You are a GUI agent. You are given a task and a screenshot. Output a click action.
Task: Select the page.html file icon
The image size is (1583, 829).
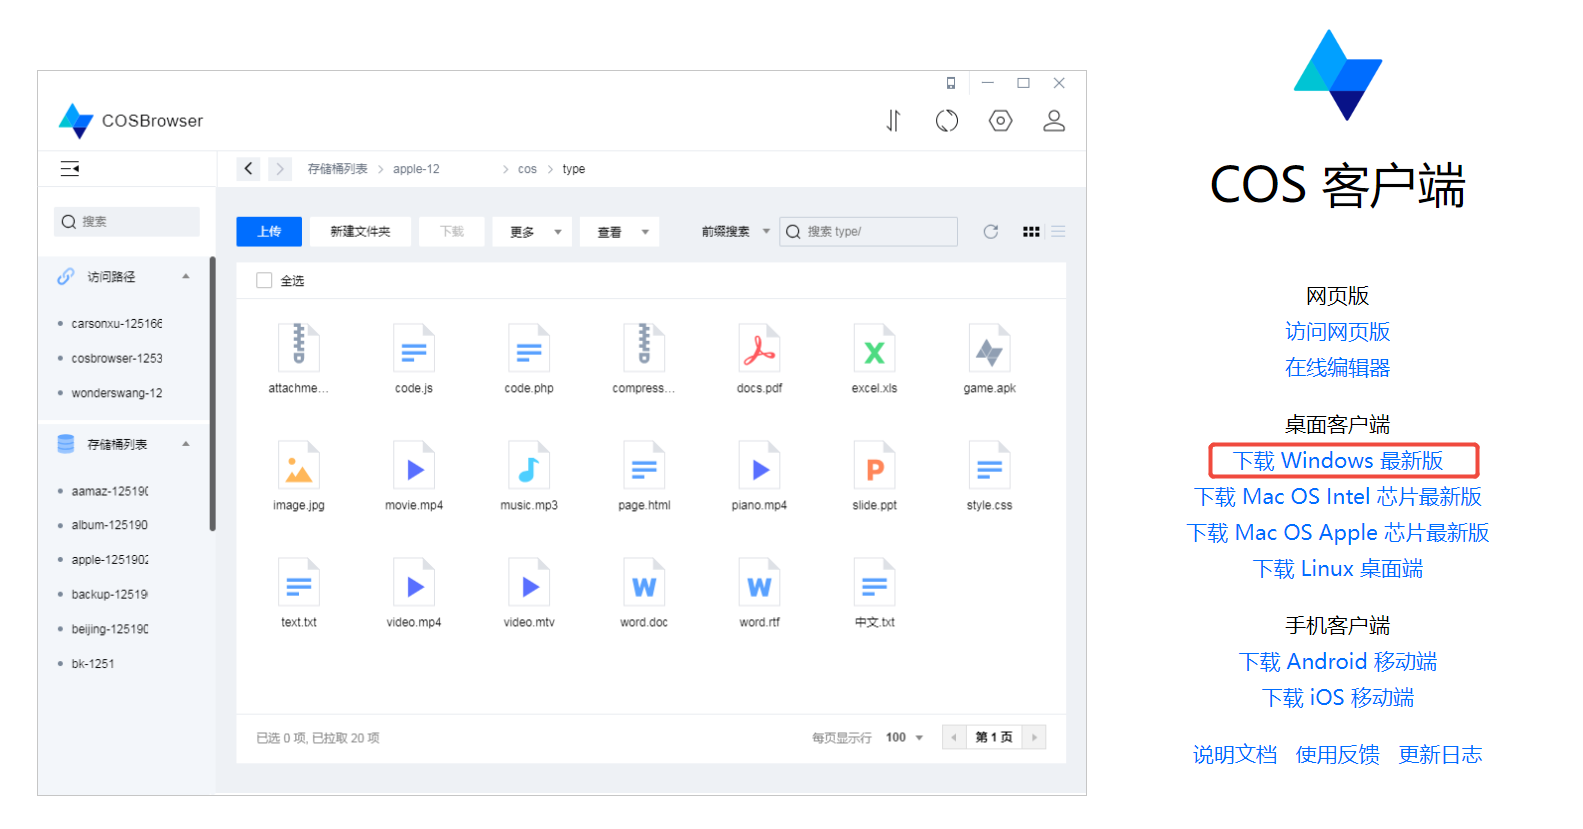[644, 465]
